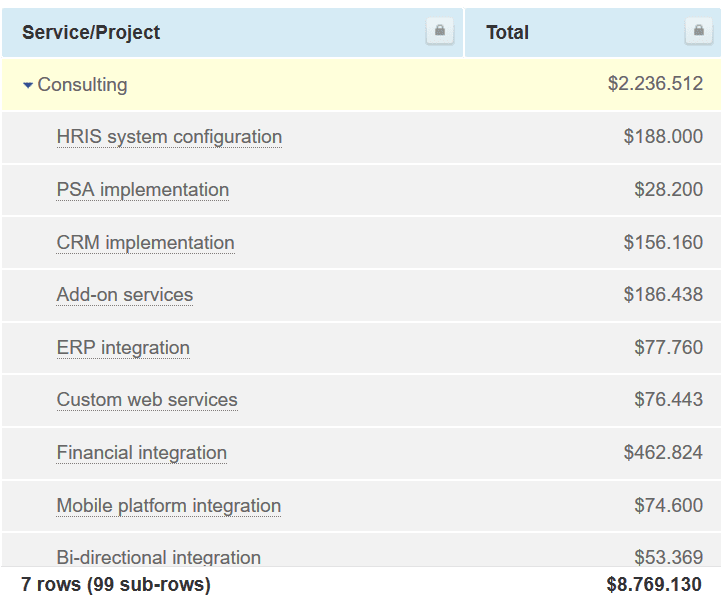Select the $28.200 total cell
This screenshot has width=726, height=597.
coord(669,189)
